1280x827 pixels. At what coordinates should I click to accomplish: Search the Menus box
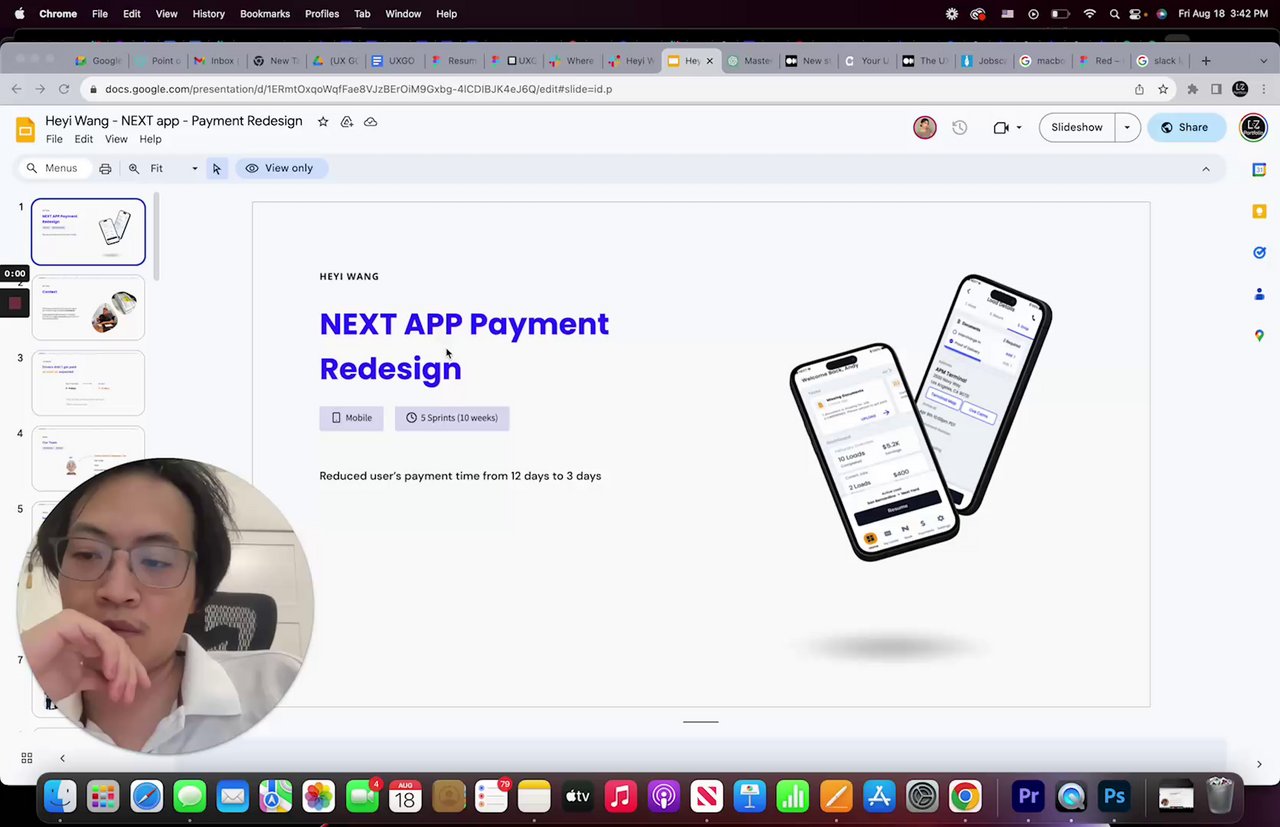tap(53, 168)
